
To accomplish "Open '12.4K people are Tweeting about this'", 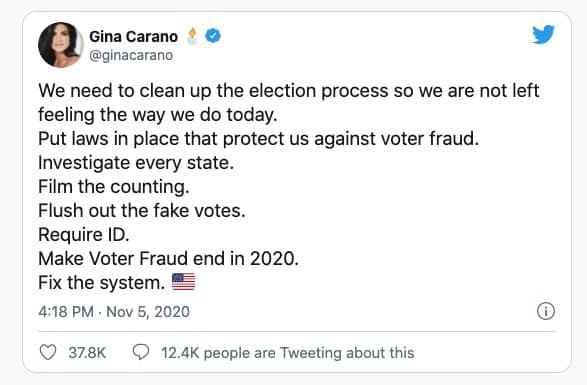I will 288,353.
